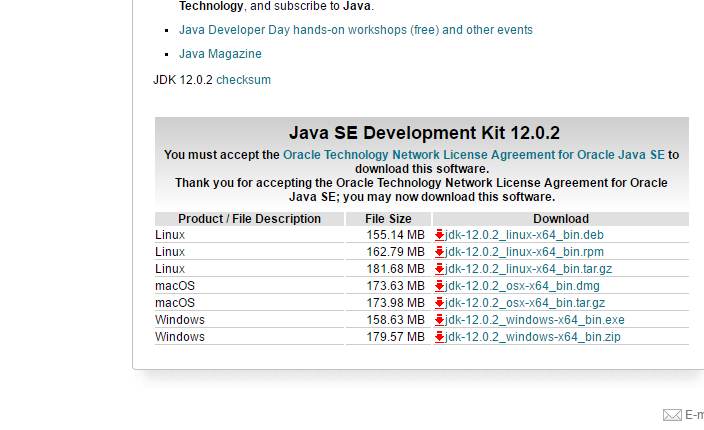Click Linux label in the 155.14 MB row
Viewport: 704px width, 430px height.
coord(170,235)
